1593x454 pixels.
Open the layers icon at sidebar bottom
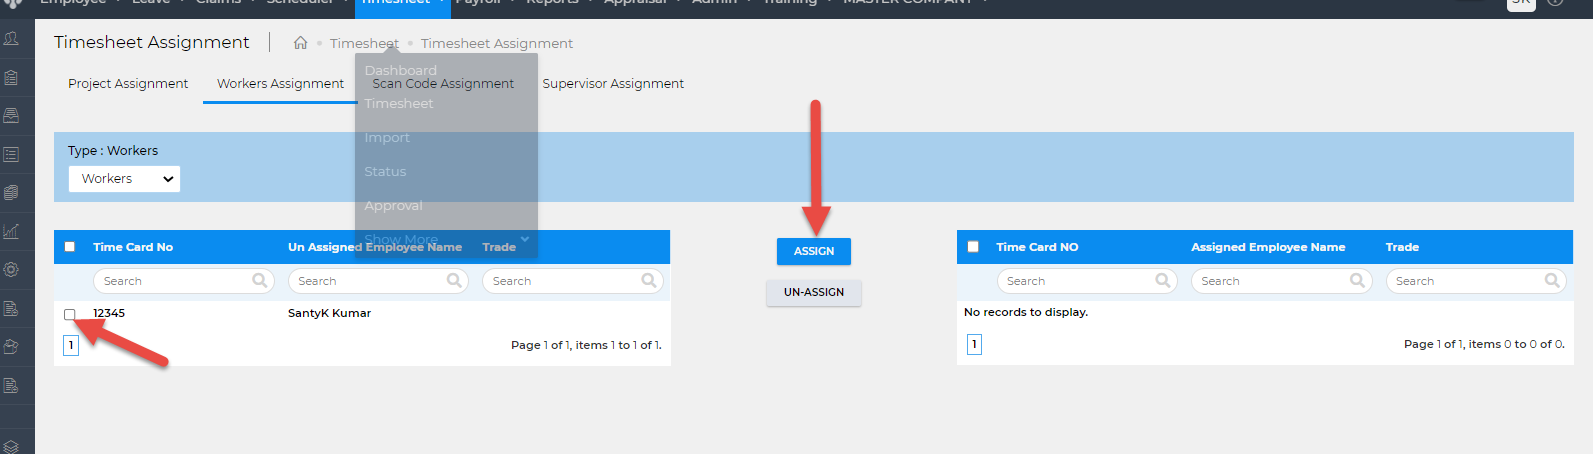point(12,446)
